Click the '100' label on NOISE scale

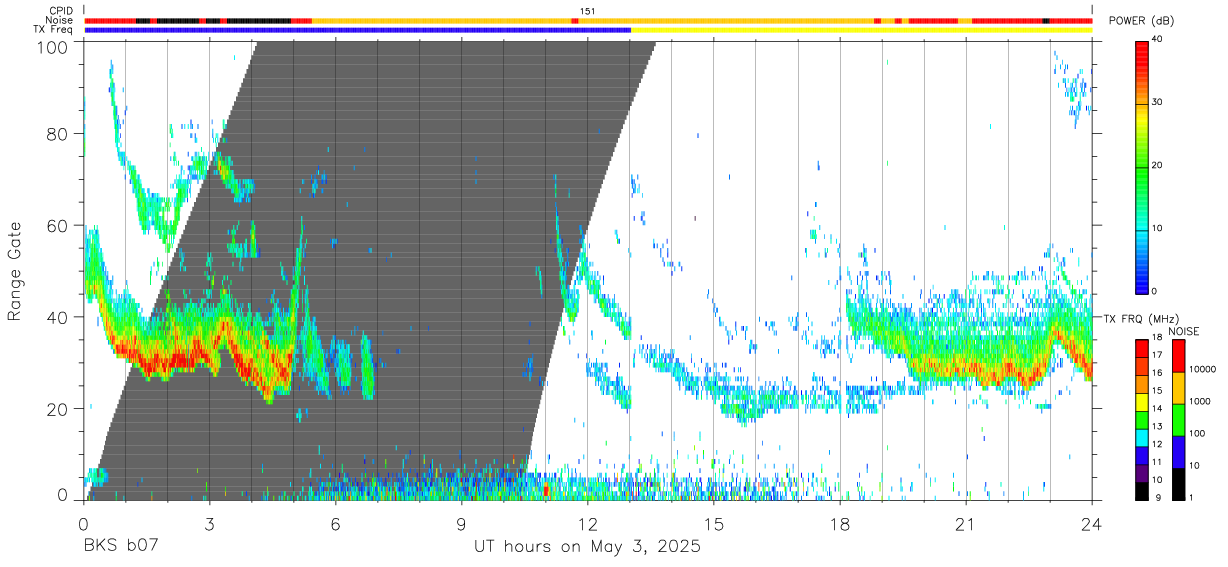1199,433
